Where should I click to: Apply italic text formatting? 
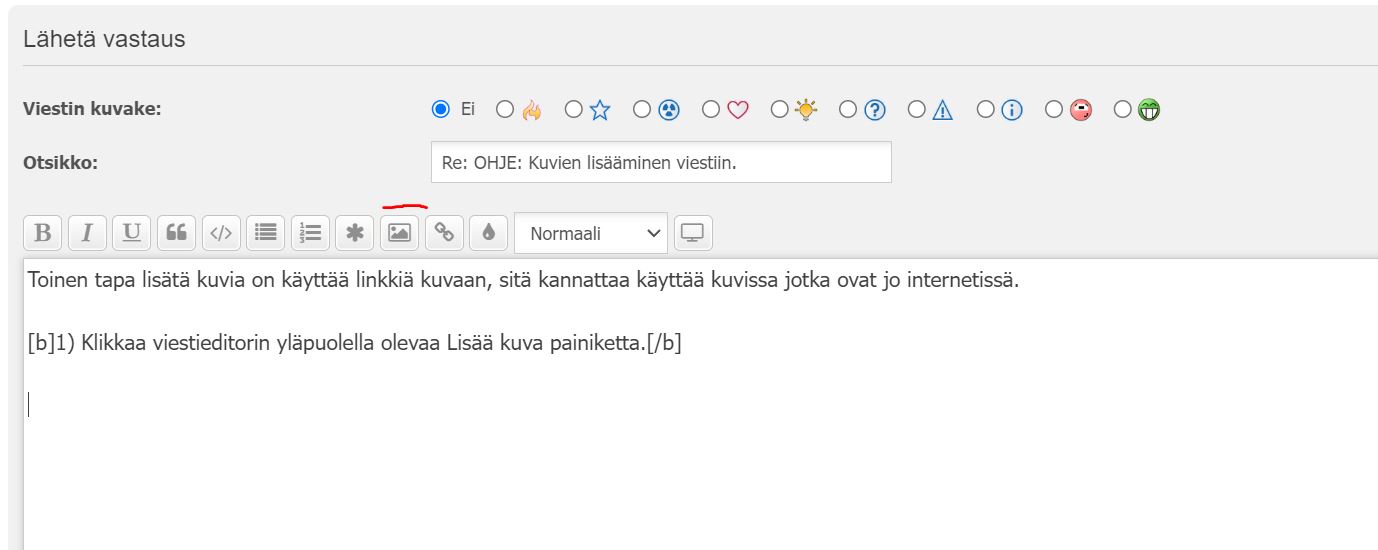pyautogui.click(x=87, y=233)
